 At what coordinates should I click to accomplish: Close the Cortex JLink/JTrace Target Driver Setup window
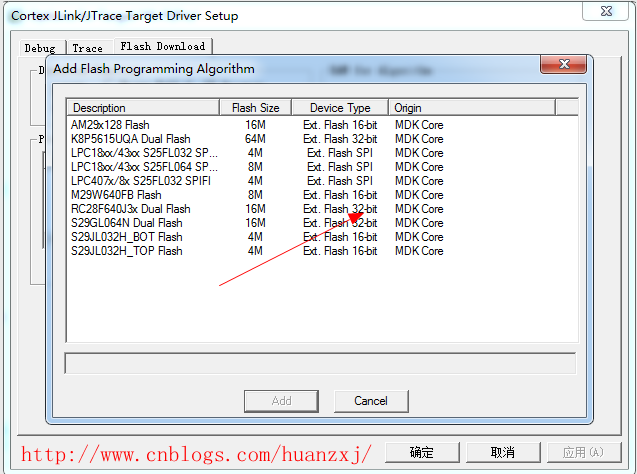coord(606,11)
